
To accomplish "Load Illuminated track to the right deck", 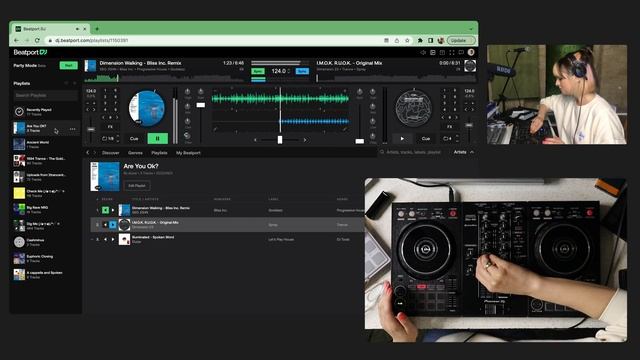I will 113,240.
